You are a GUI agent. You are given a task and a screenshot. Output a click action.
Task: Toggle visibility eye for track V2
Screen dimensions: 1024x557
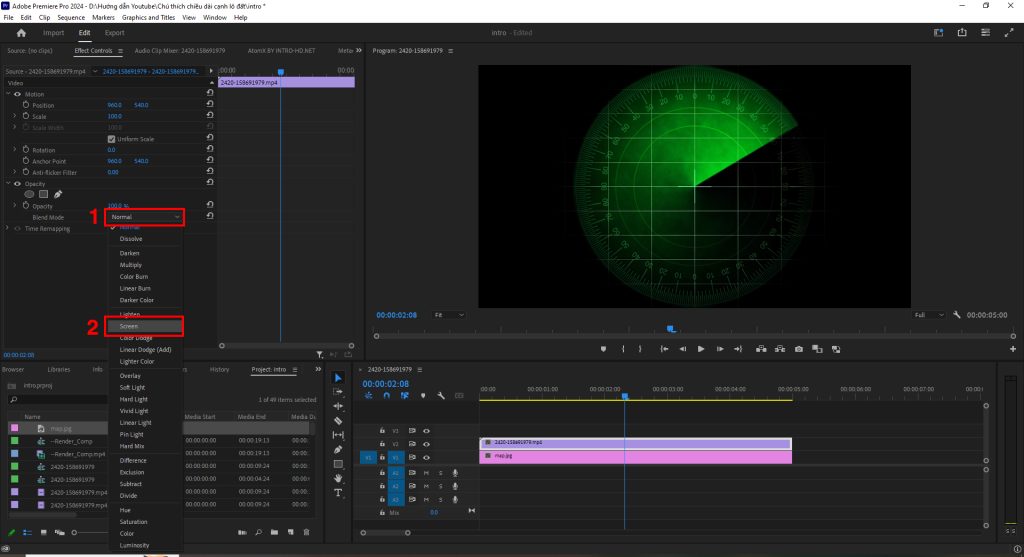coord(426,443)
